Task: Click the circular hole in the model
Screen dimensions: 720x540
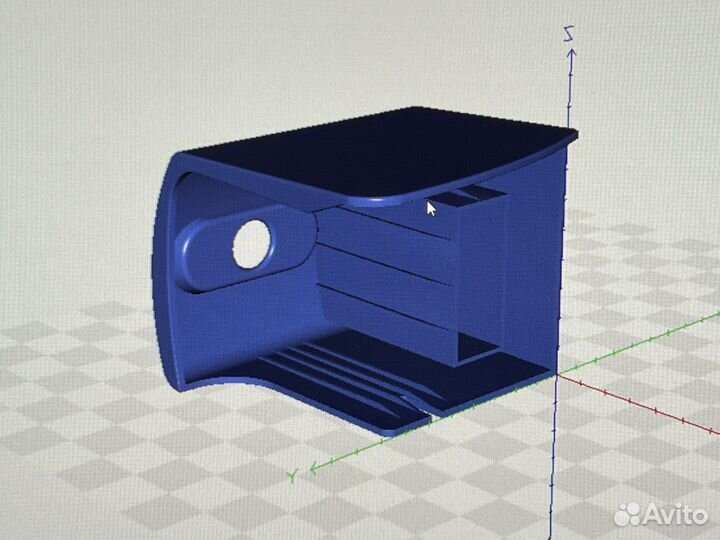Action: pyautogui.click(x=252, y=243)
